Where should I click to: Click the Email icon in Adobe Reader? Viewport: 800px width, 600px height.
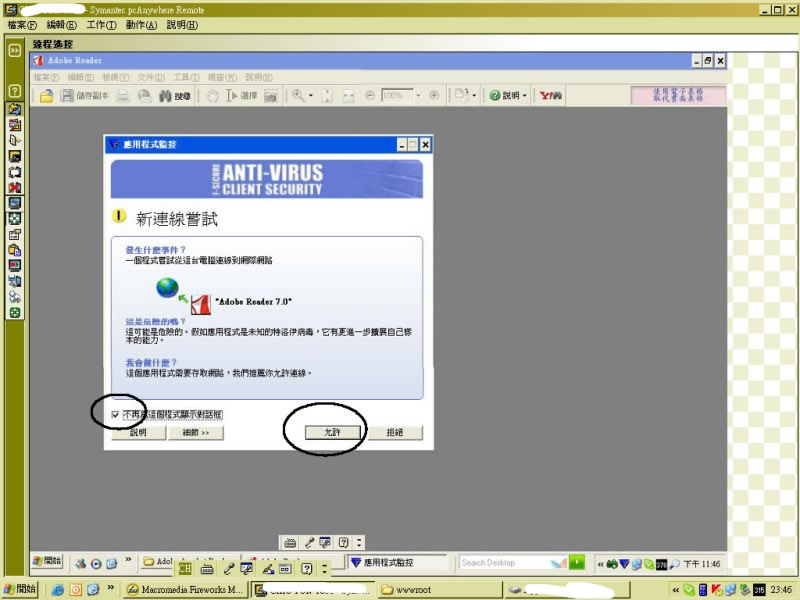pos(145,95)
